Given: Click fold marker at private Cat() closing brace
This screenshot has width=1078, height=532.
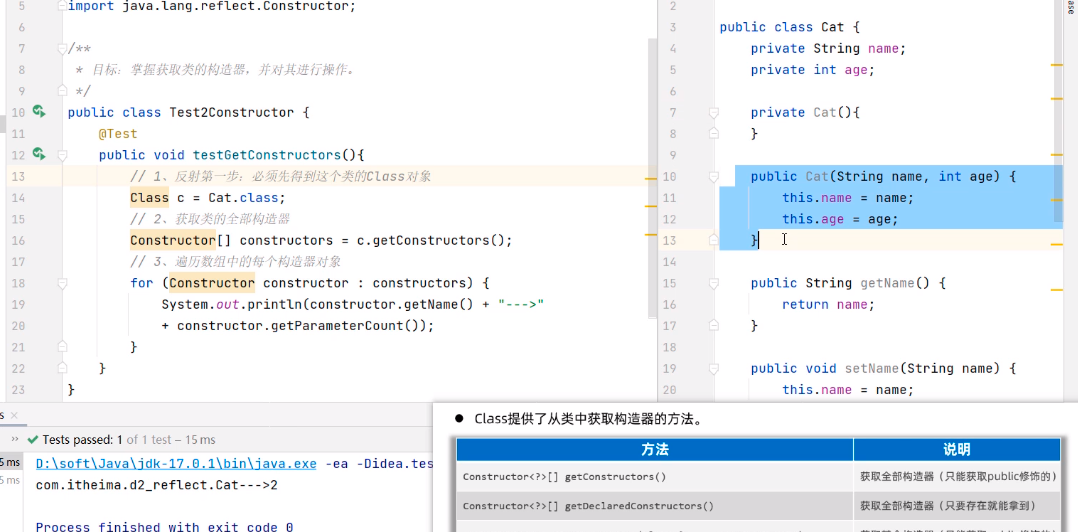Looking at the screenshot, I should 714,133.
